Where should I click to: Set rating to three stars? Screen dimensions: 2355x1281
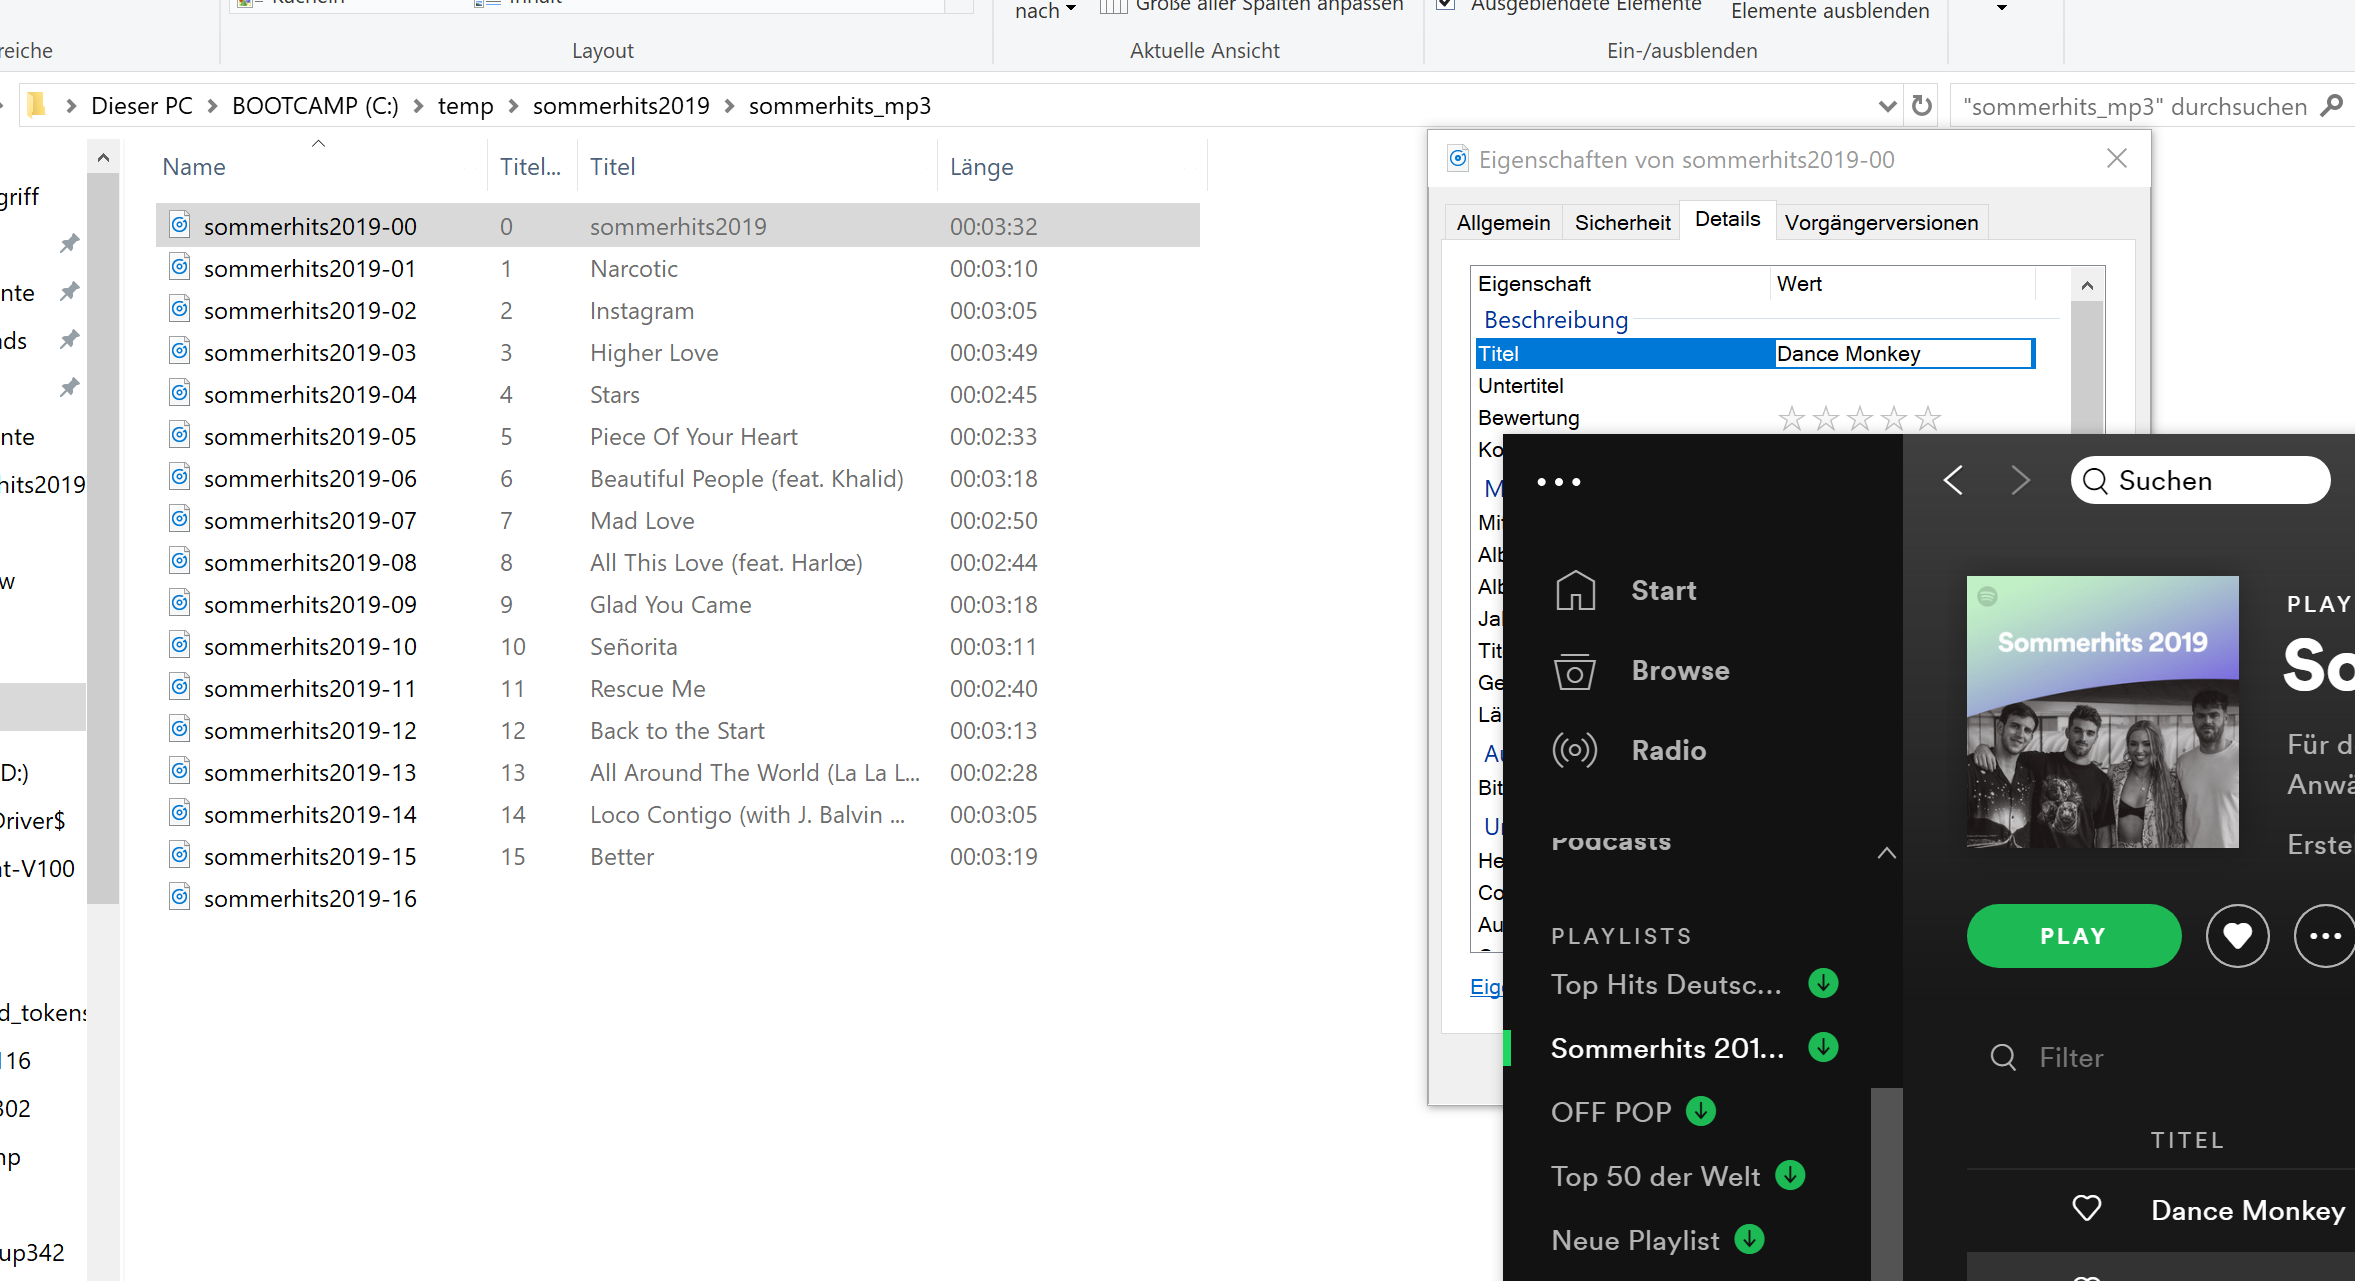[1859, 418]
